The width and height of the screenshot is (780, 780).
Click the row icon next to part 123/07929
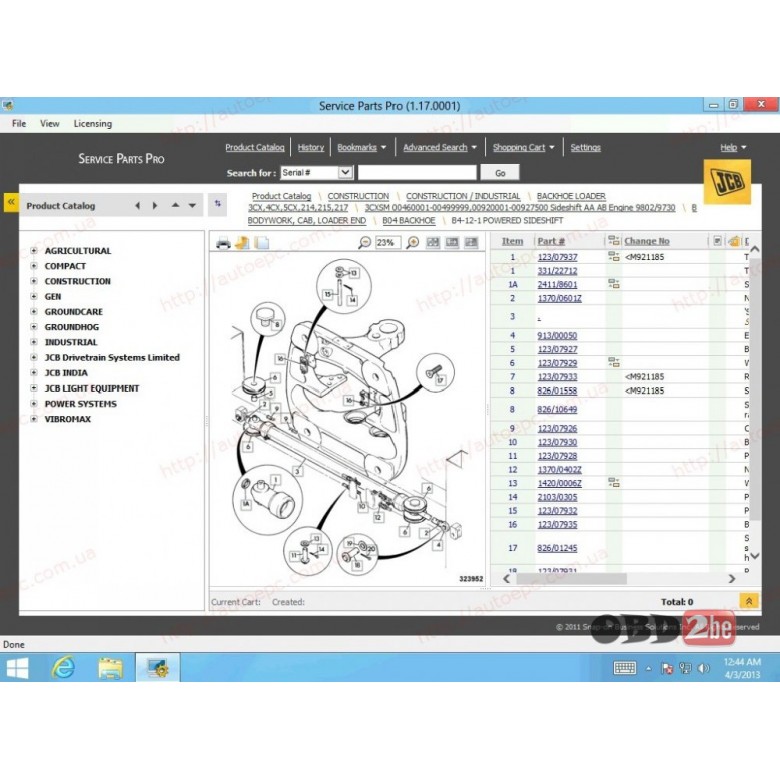tap(614, 363)
